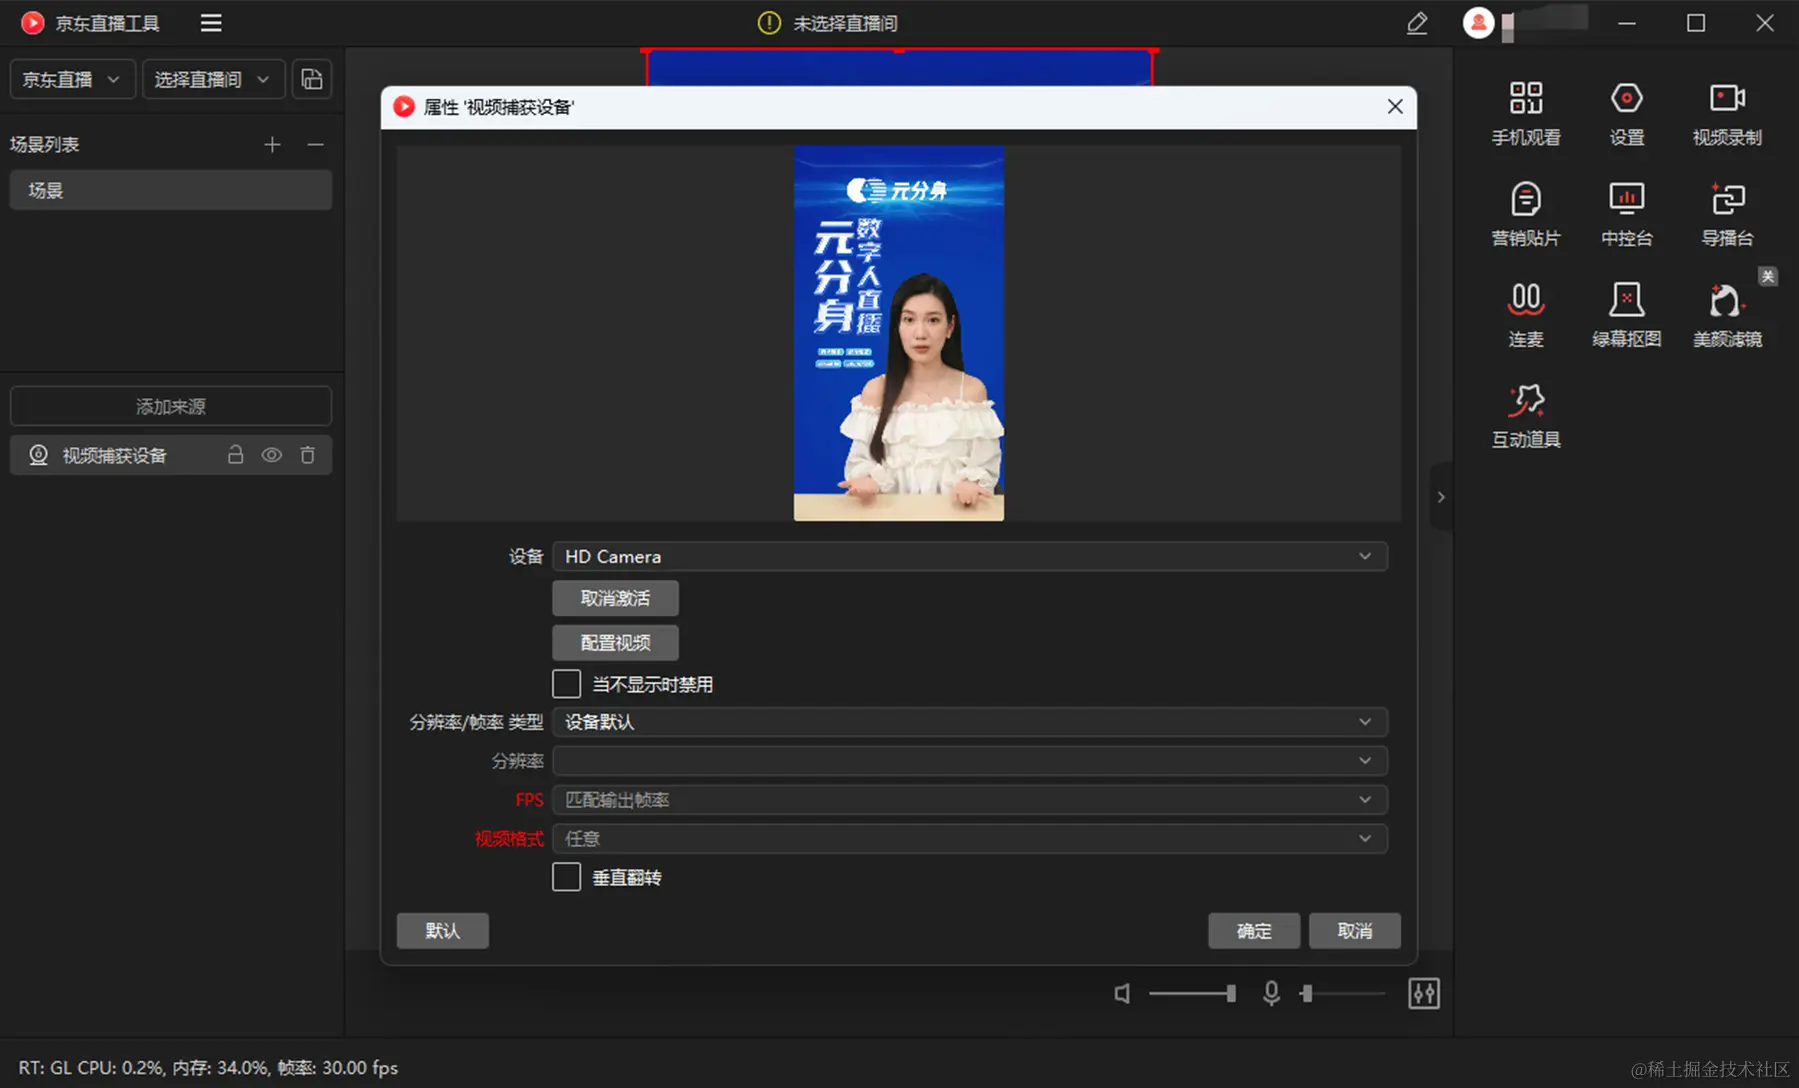Open 美颜滤镜 beauty filter
1799x1088 pixels.
[1727, 315]
